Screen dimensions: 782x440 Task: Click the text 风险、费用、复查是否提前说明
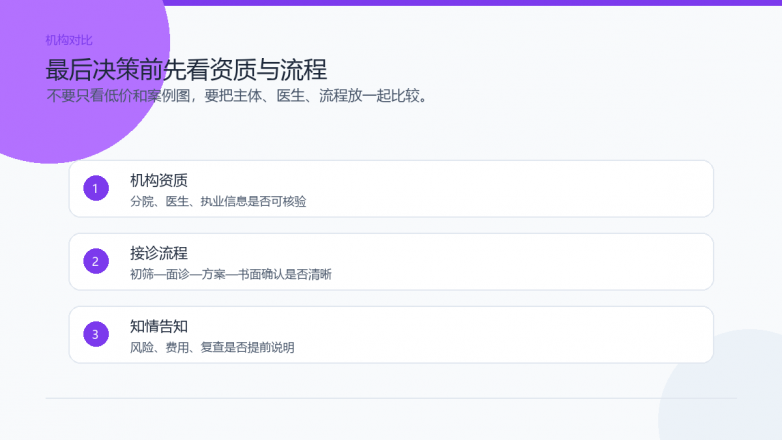tap(212, 347)
